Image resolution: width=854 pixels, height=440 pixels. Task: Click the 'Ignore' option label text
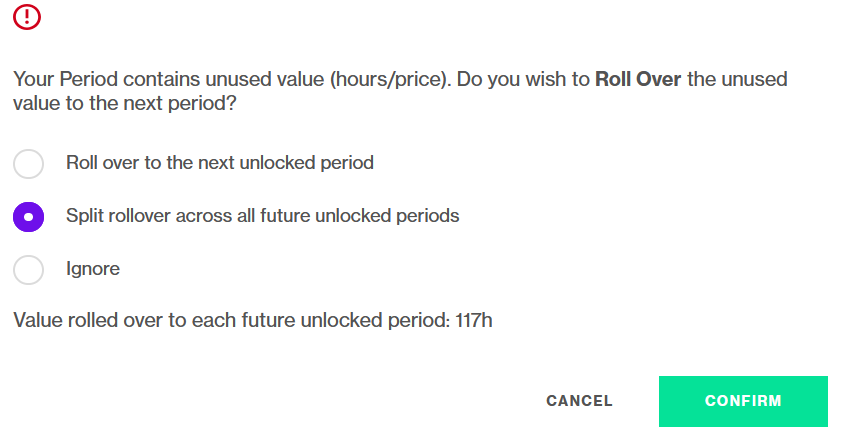[93, 269]
